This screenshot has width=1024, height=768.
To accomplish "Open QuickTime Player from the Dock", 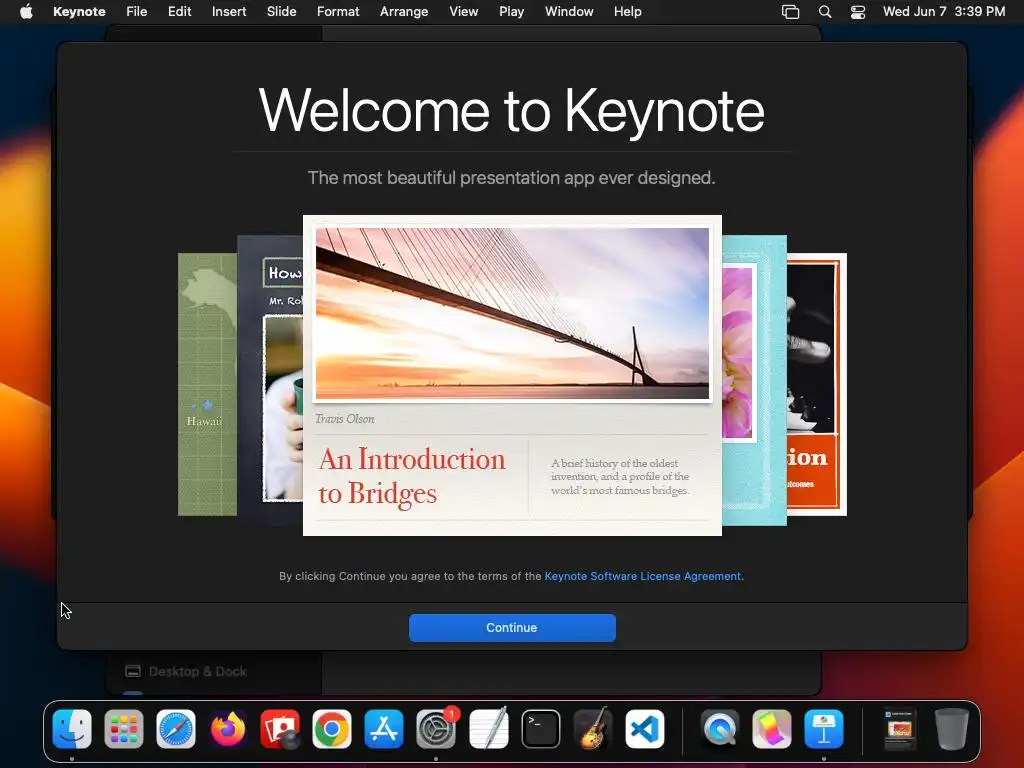I will [720, 729].
